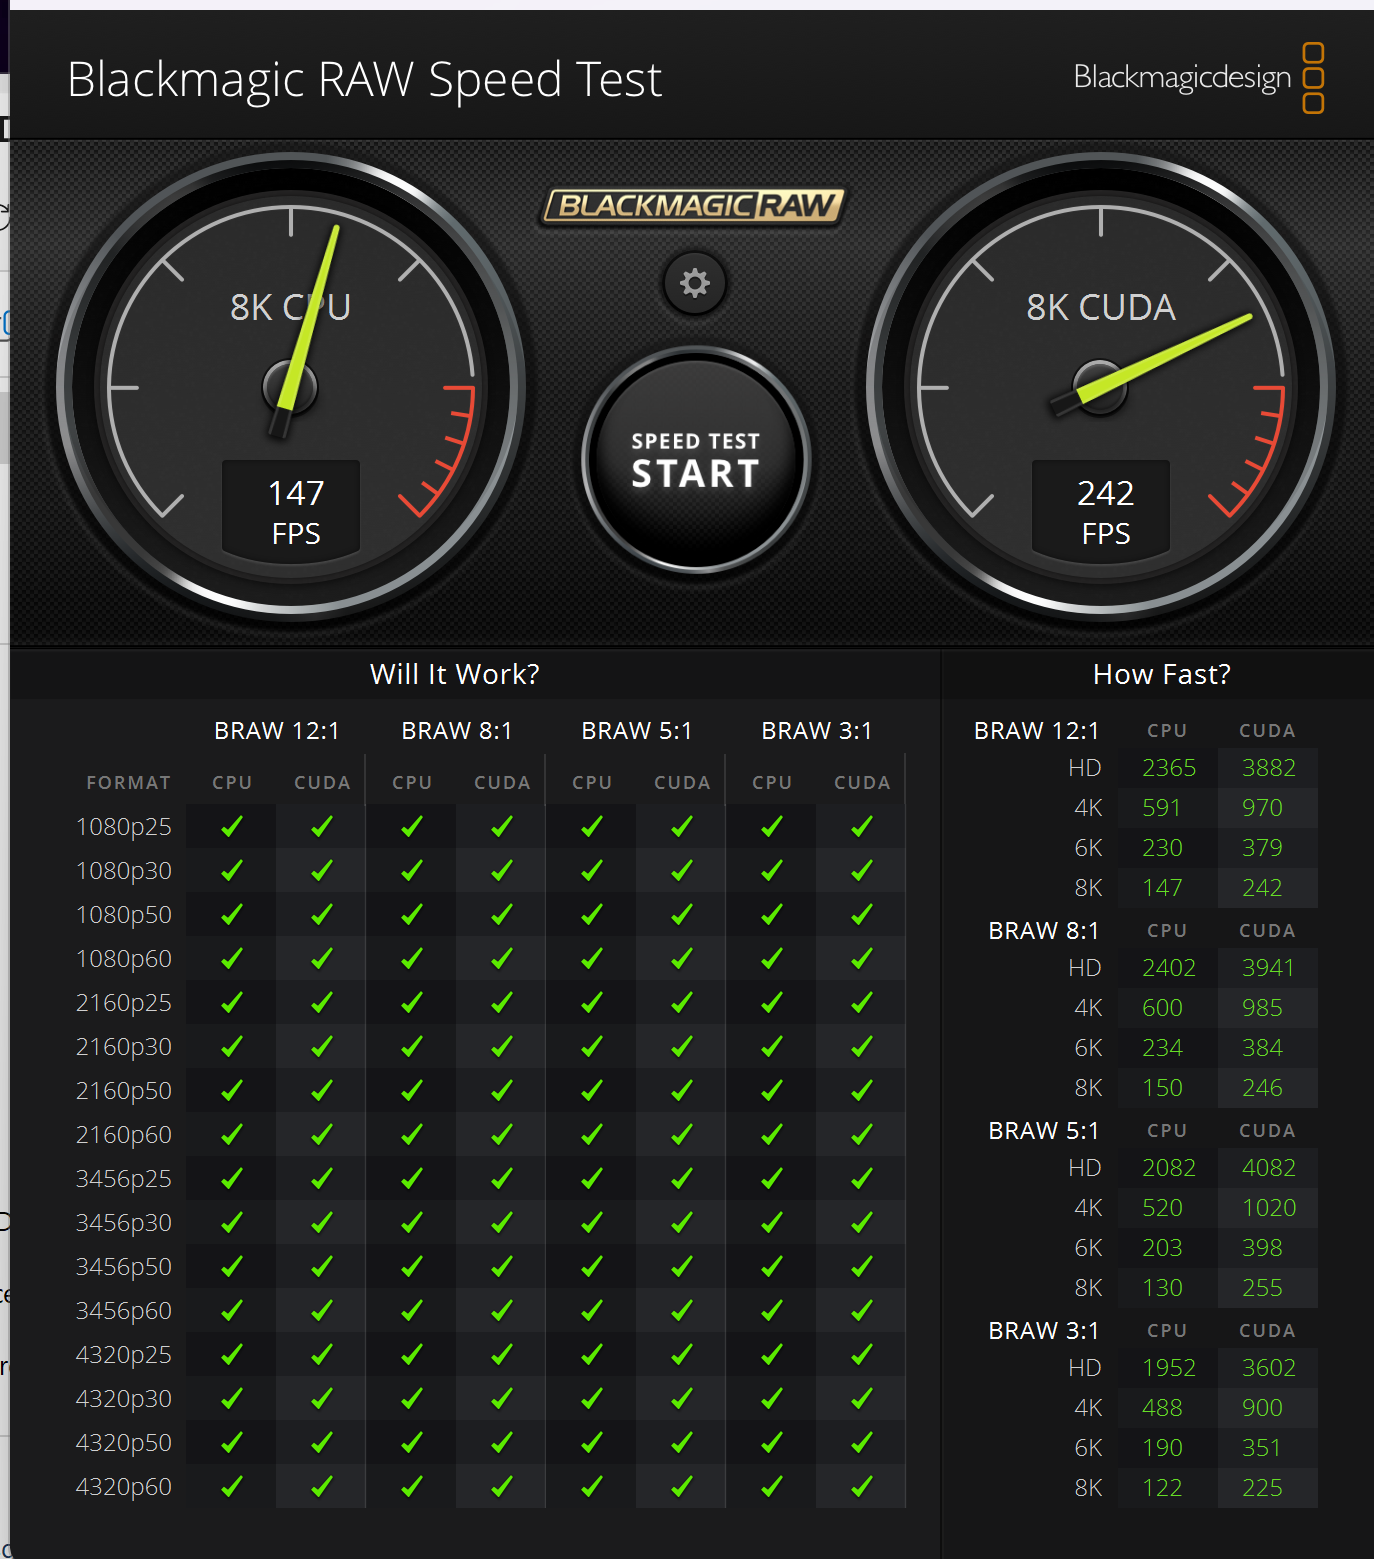Click 1080p25 BRAW 3:1 CUDA checkmark
This screenshot has width=1374, height=1559.
click(x=862, y=827)
